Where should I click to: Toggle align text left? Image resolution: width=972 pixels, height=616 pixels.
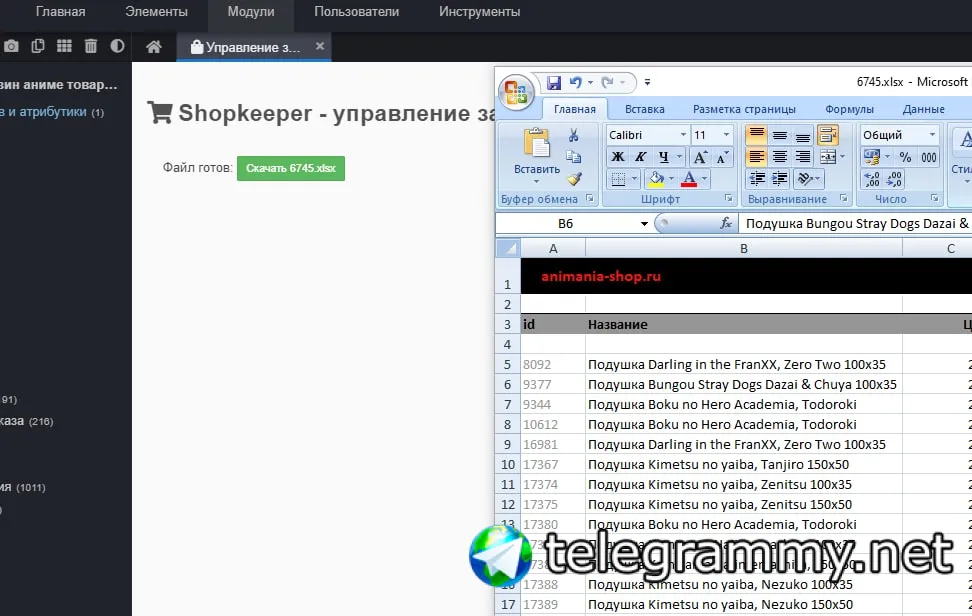tap(757, 157)
